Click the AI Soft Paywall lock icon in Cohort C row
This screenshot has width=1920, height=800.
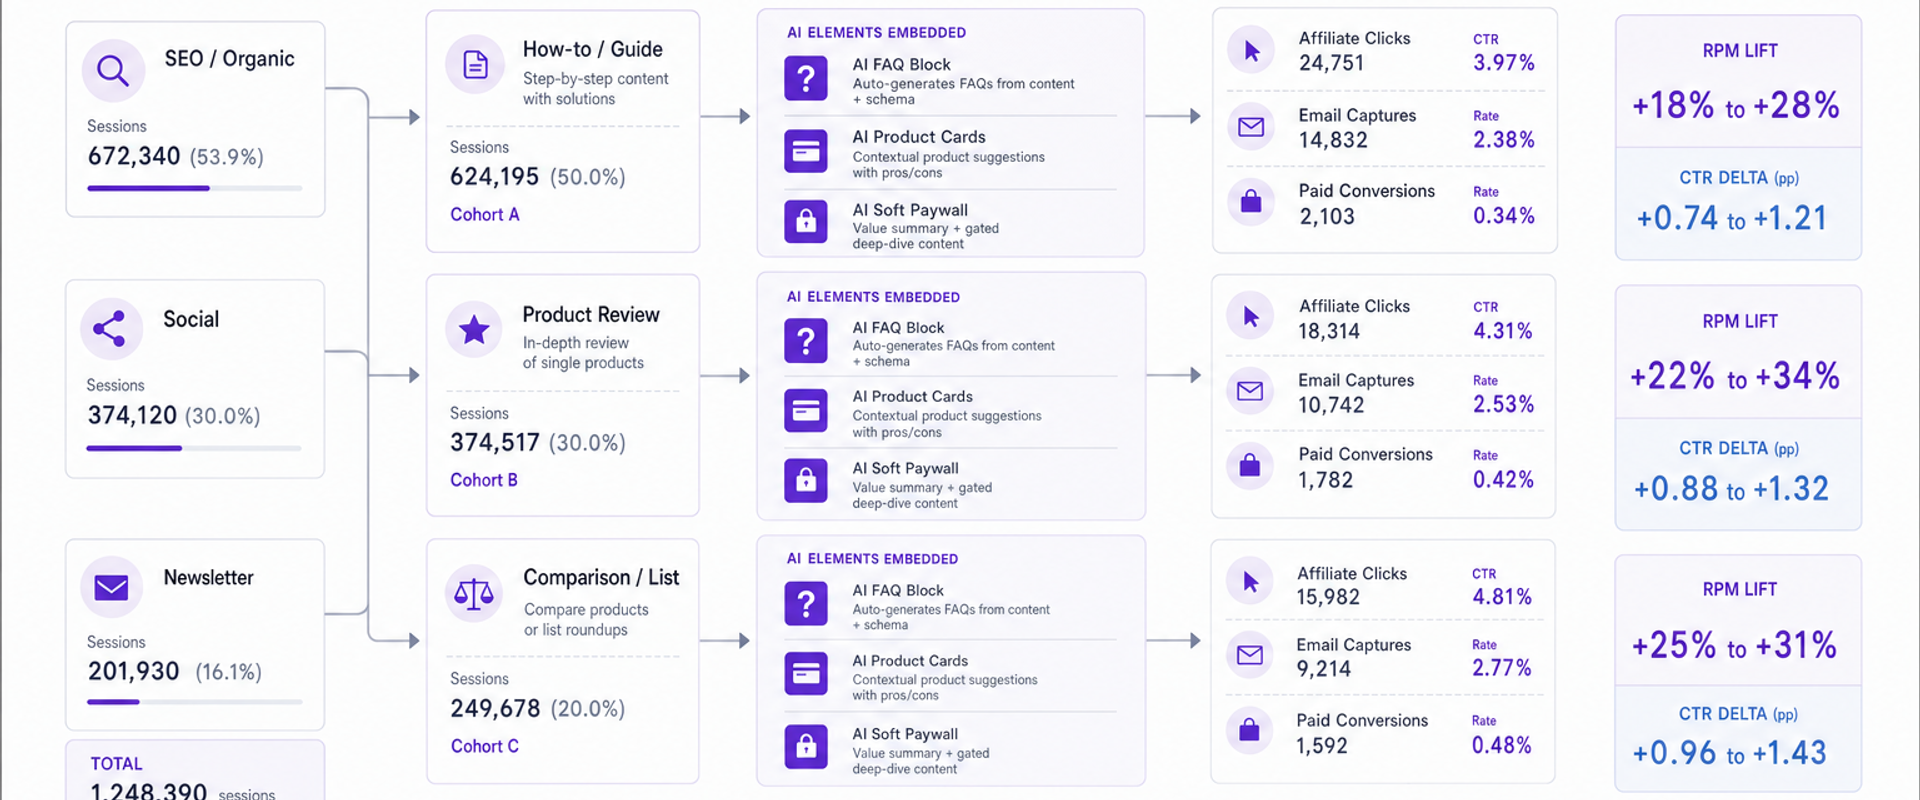(x=806, y=746)
